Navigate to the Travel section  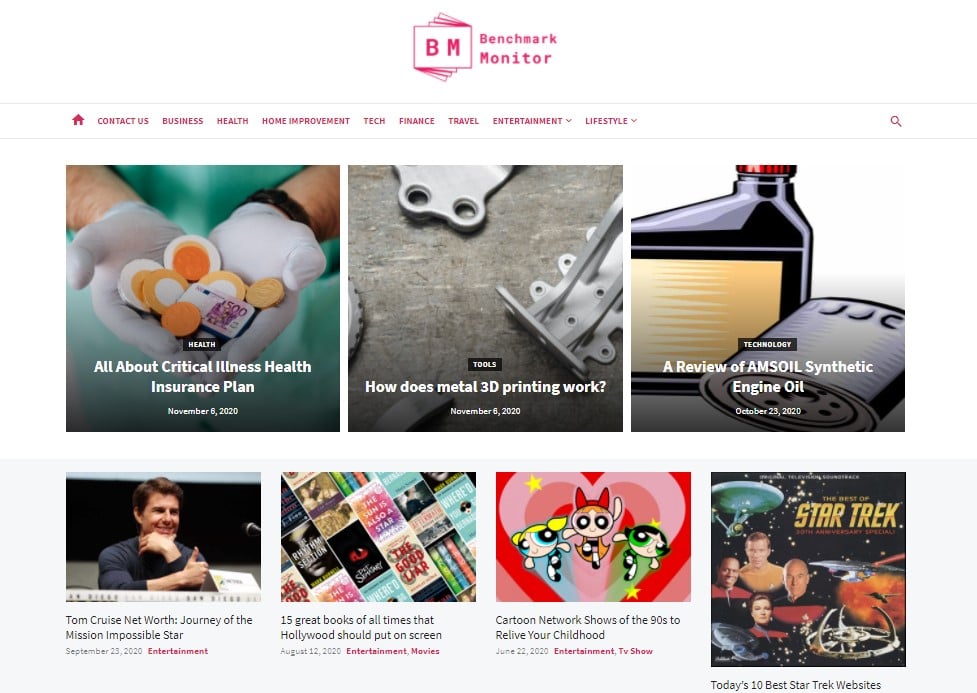pyautogui.click(x=464, y=121)
